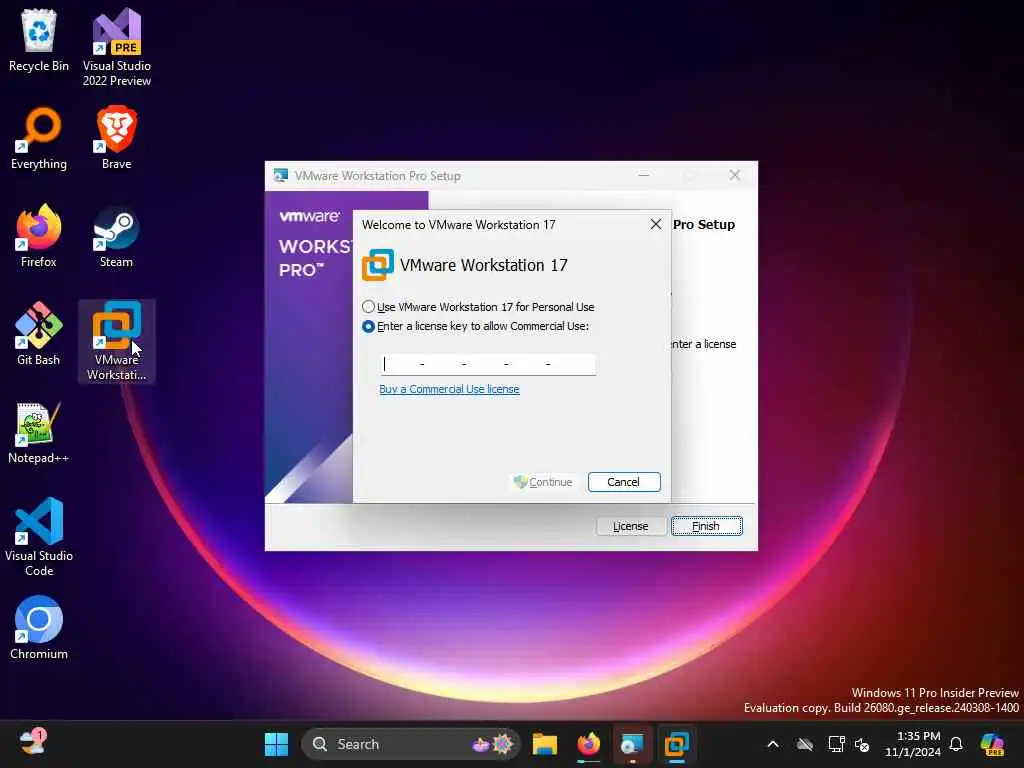
Task: Open the muted volume tray icon
Action: 862,744
